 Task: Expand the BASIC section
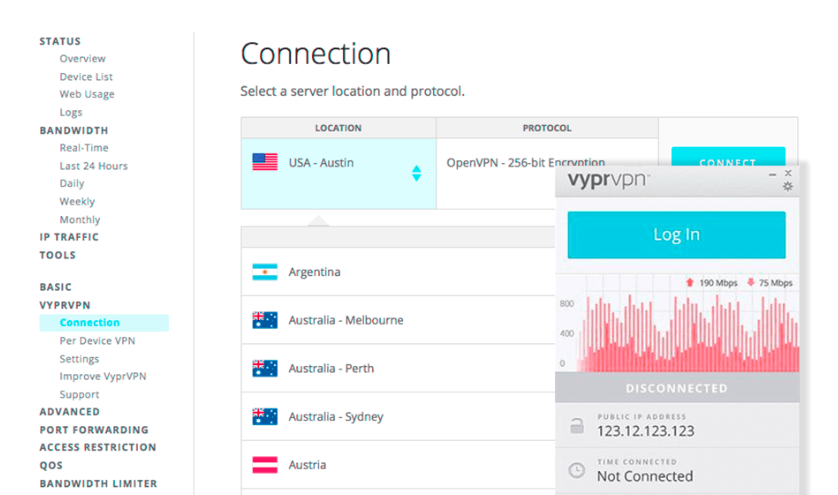pos(55,287)
